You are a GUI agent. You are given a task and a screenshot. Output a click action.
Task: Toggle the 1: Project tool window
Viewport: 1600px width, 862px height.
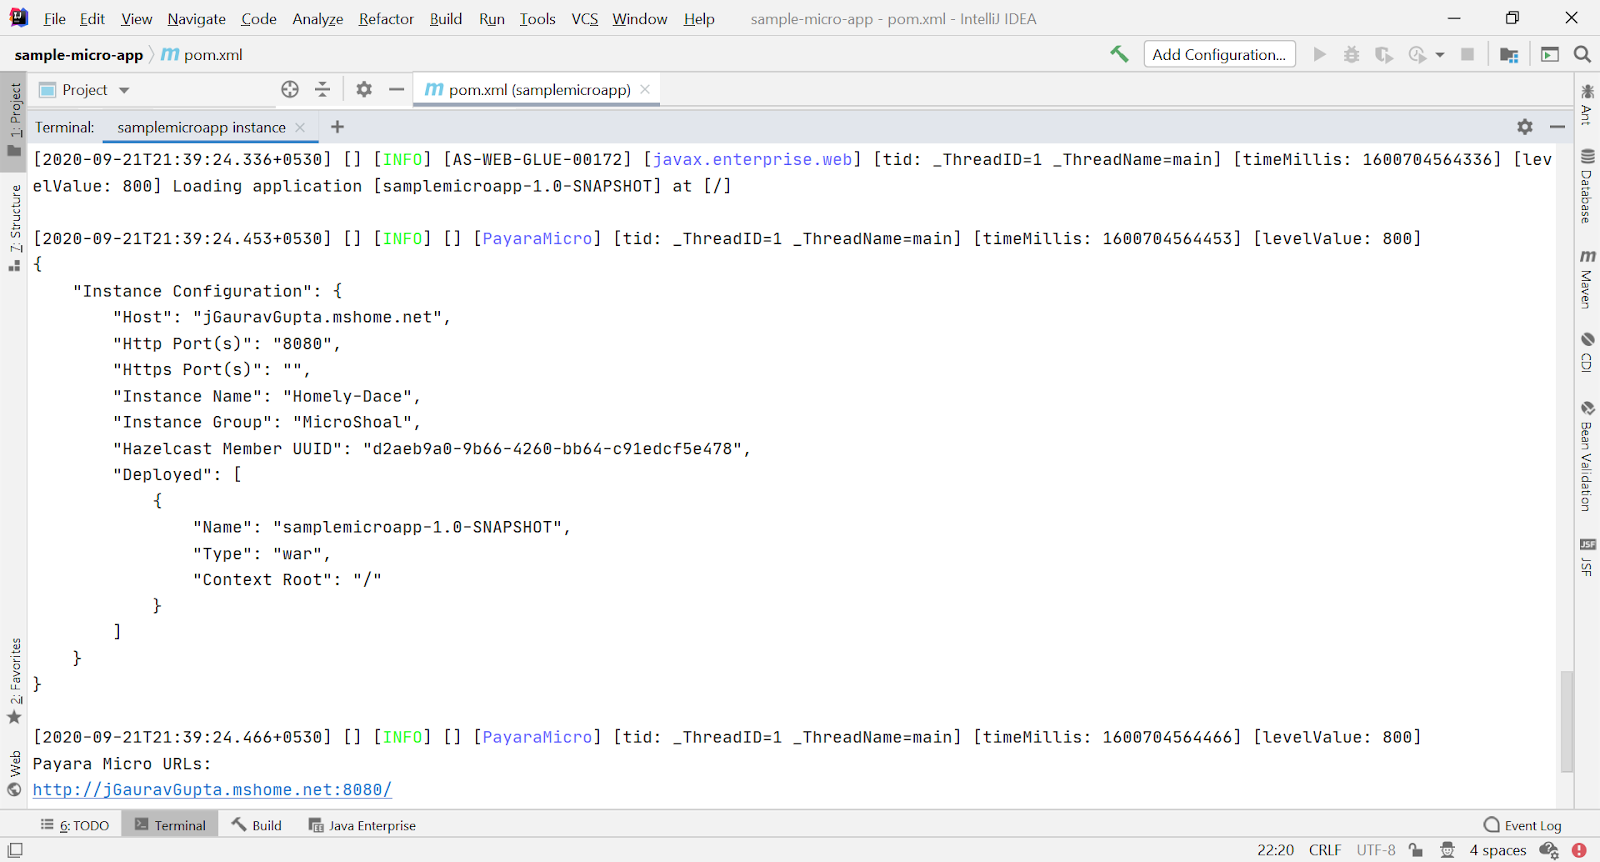pos(14,119)
